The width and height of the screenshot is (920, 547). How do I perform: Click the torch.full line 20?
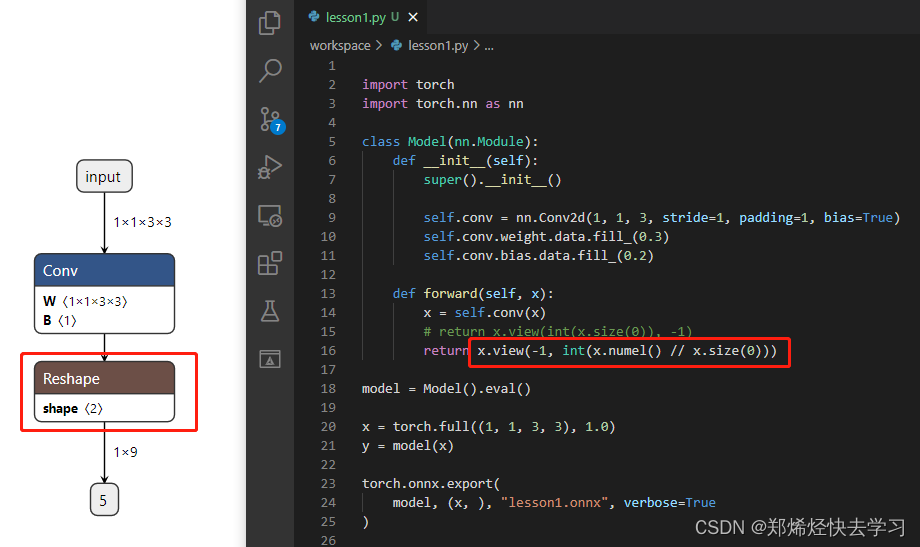(488, 427)
